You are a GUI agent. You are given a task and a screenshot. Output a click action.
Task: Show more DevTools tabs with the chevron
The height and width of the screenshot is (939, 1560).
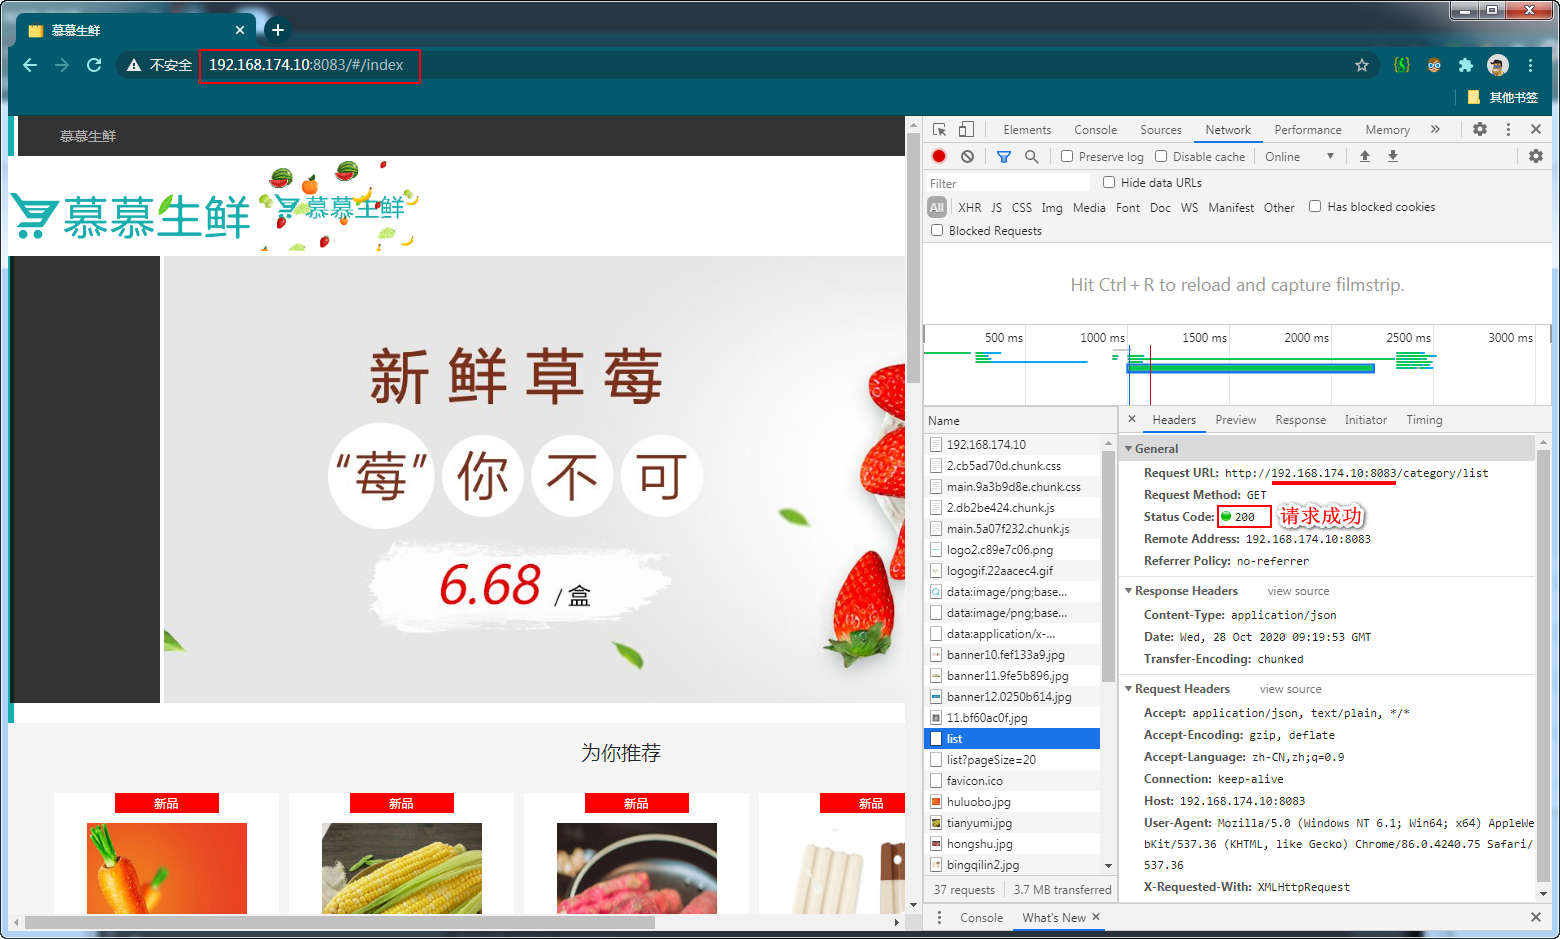(x=1435, y=130)
